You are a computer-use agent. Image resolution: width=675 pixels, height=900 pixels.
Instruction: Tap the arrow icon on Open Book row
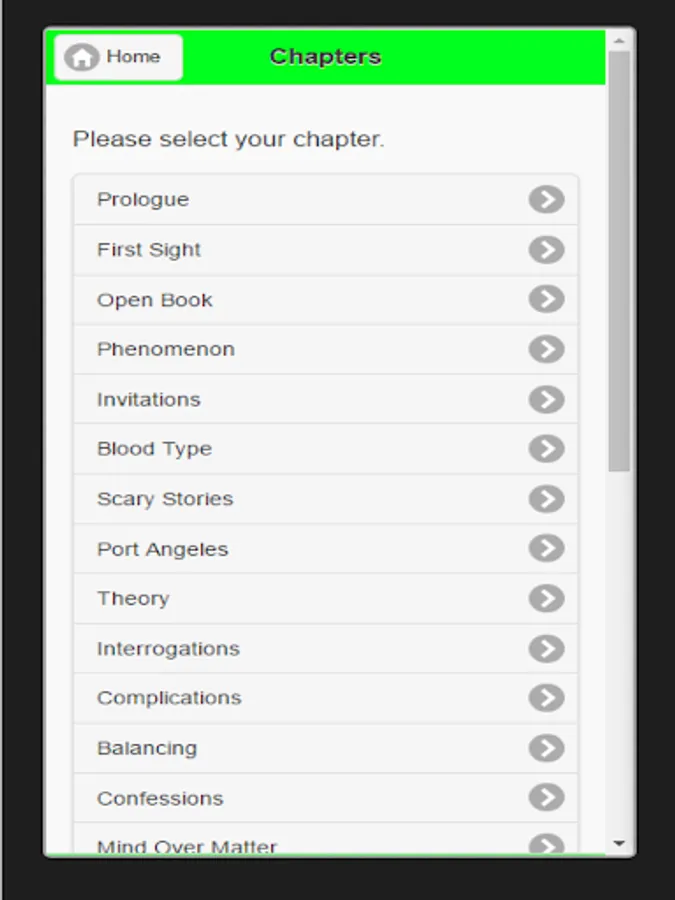546,299
